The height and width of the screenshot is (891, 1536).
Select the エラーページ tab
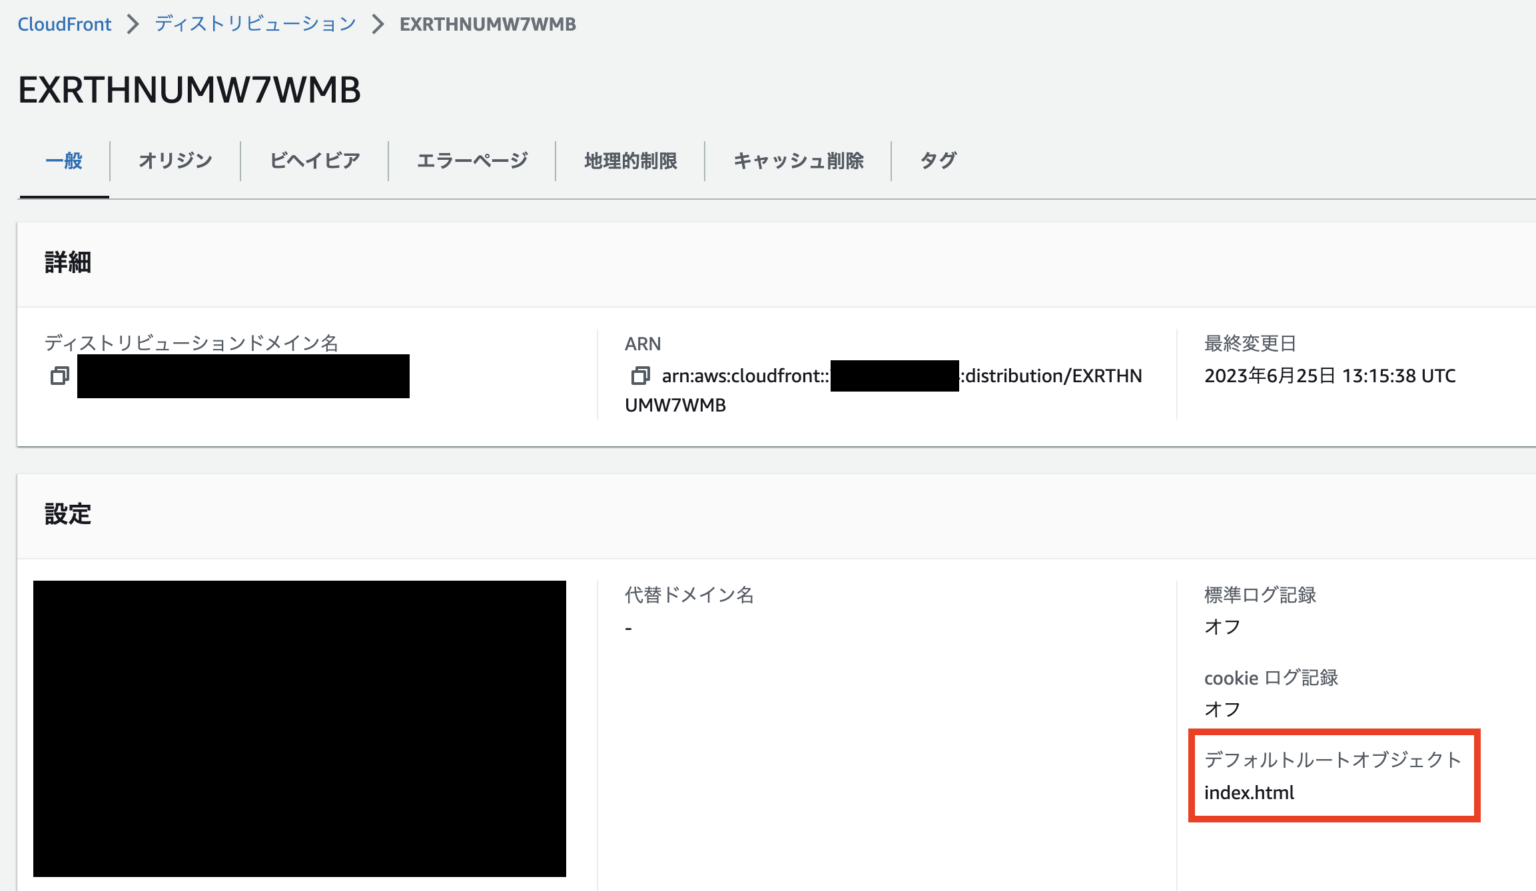[471, 160]
